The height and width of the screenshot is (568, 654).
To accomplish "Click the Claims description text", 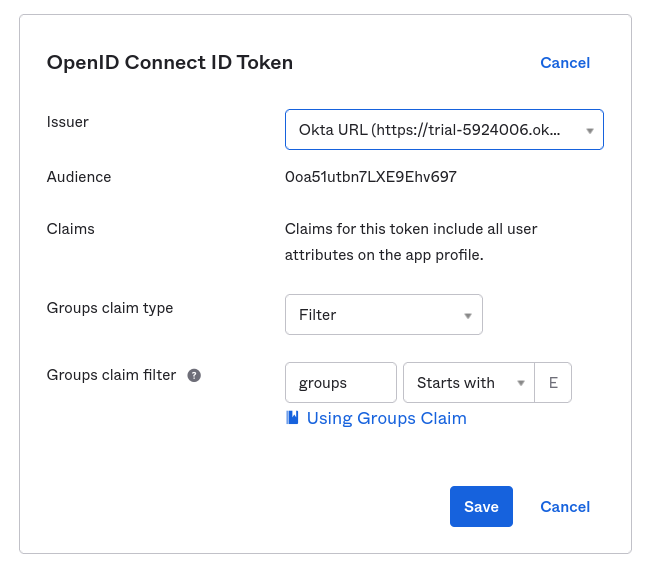I will tap(411, 242).
